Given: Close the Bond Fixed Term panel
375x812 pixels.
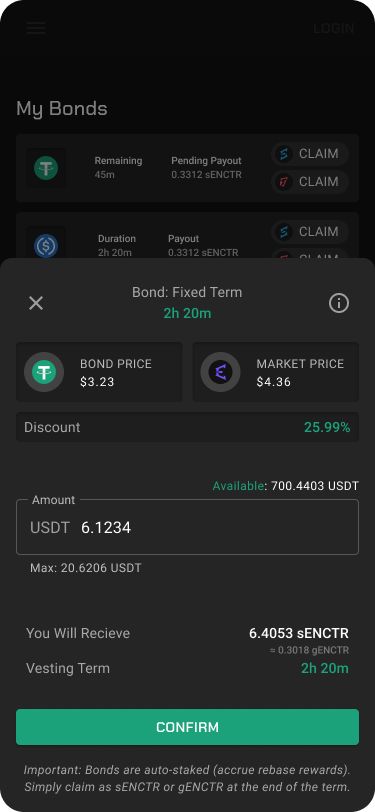Looking at the screenshot, I should (x=36, y=303).
